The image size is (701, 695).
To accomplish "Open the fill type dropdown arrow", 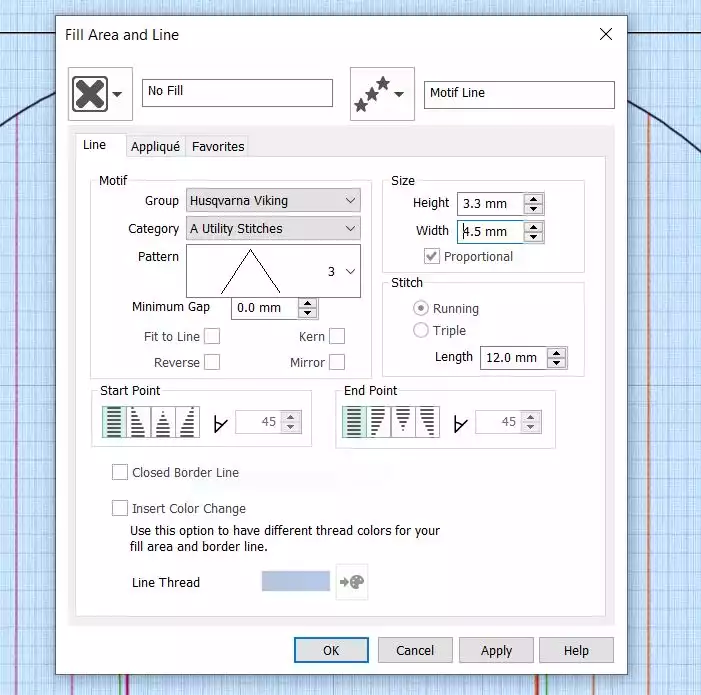I will coord(117,94).
